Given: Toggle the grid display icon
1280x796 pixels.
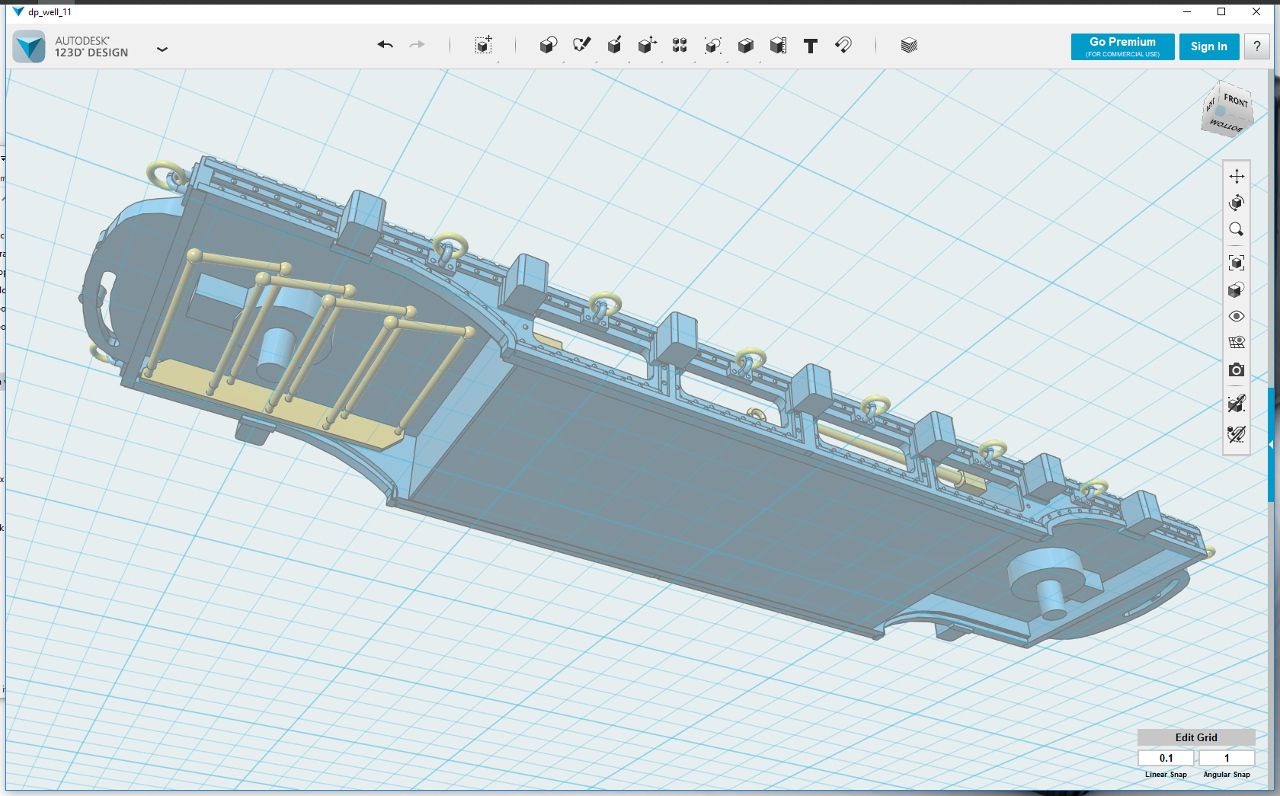Looking at the screenshot, I should 1236,343.
